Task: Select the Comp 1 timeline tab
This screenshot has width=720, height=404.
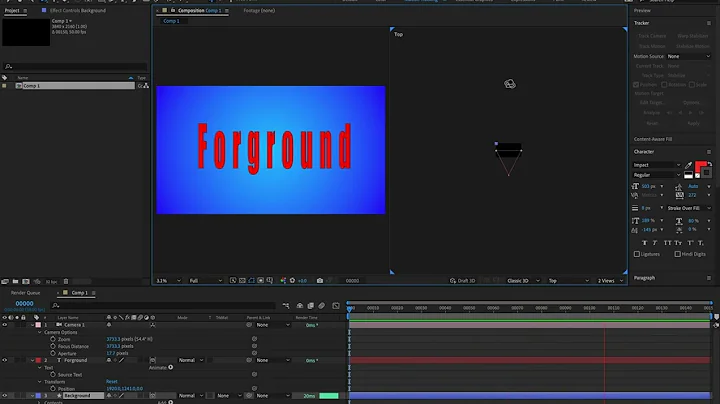Action: click(x=79, y=293)
